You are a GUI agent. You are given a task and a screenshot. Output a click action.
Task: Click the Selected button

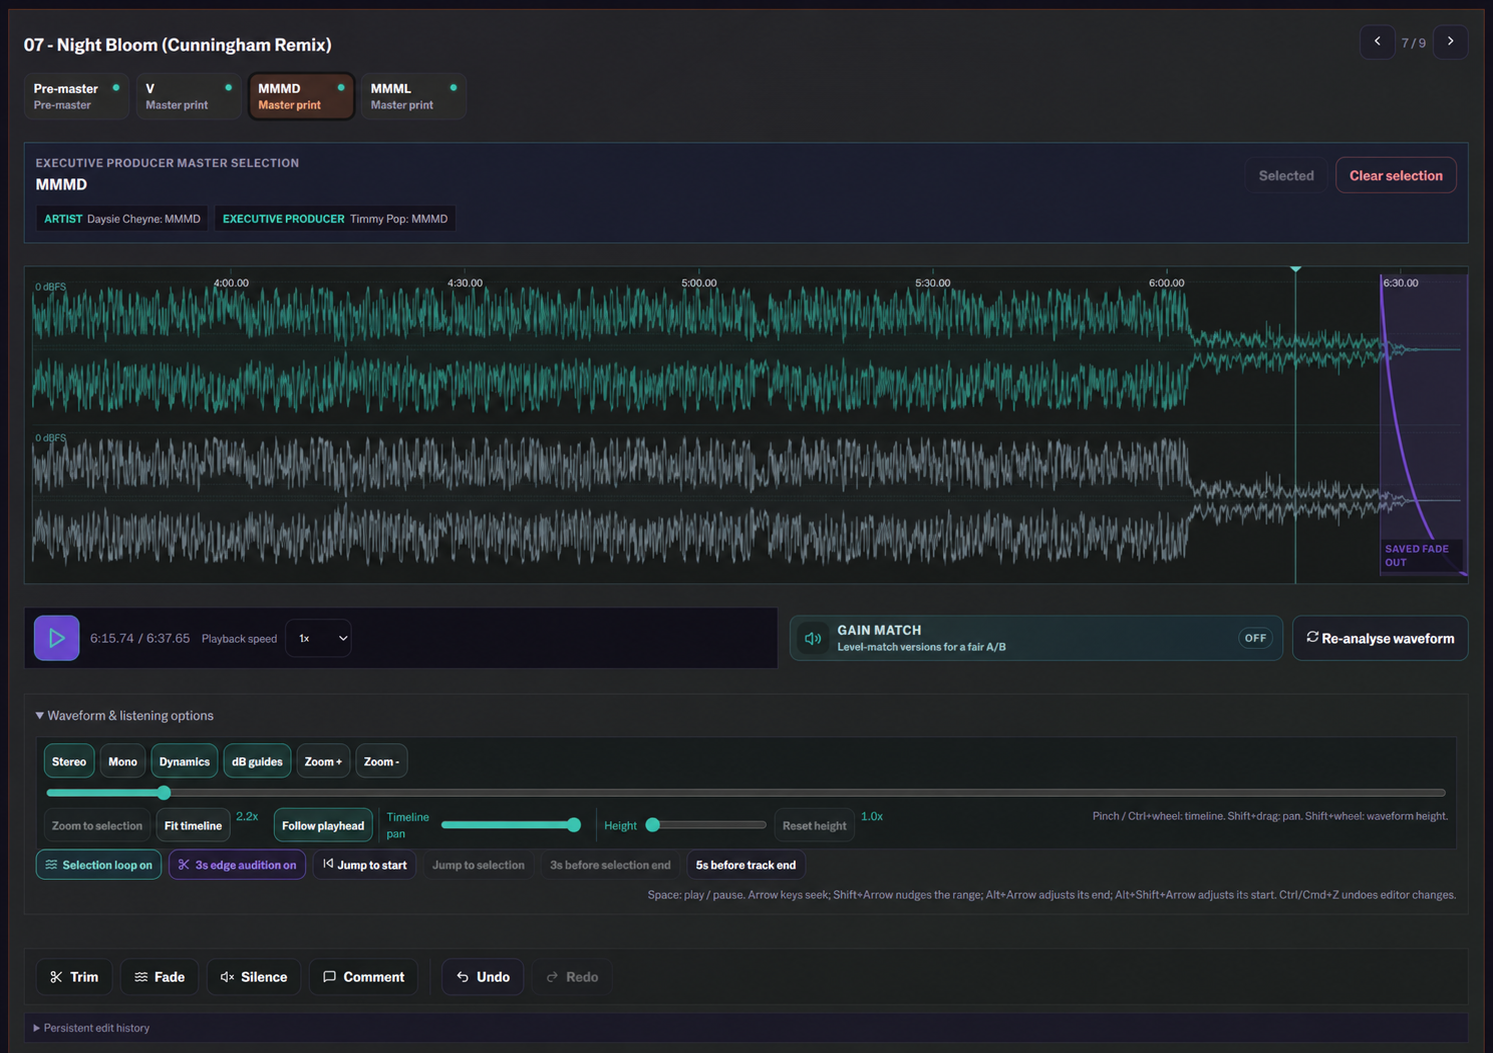click(1286, 175)
